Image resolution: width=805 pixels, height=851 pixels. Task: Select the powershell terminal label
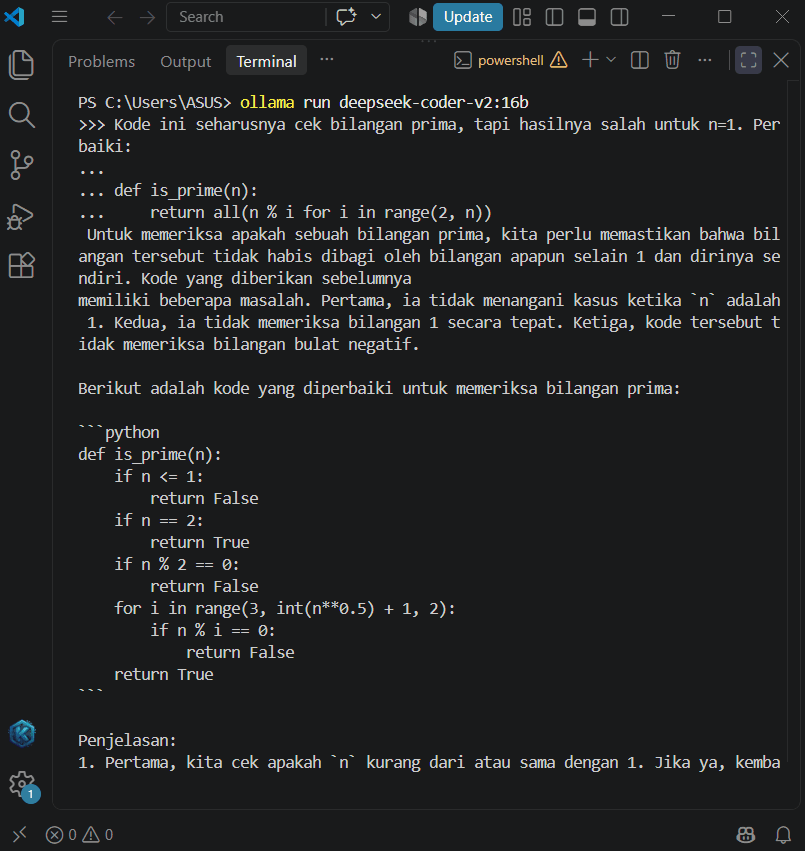[511, 60]
